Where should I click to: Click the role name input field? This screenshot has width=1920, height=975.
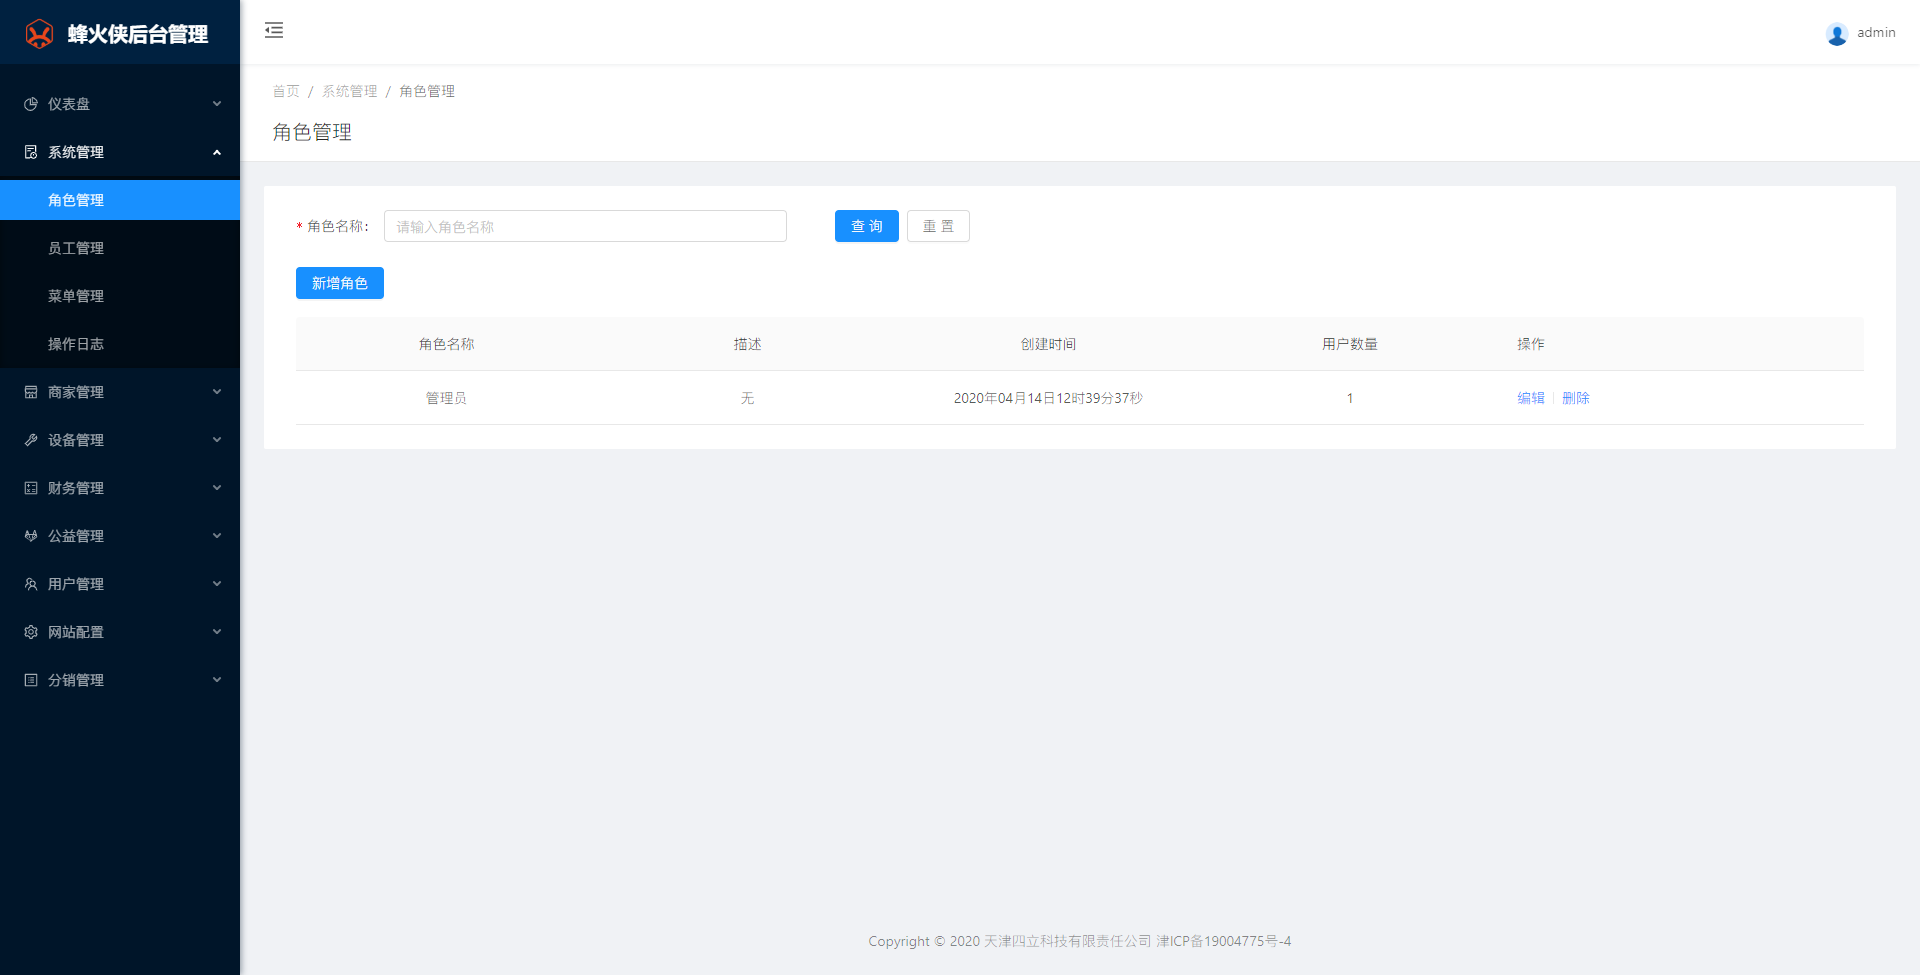pos(585,226)
